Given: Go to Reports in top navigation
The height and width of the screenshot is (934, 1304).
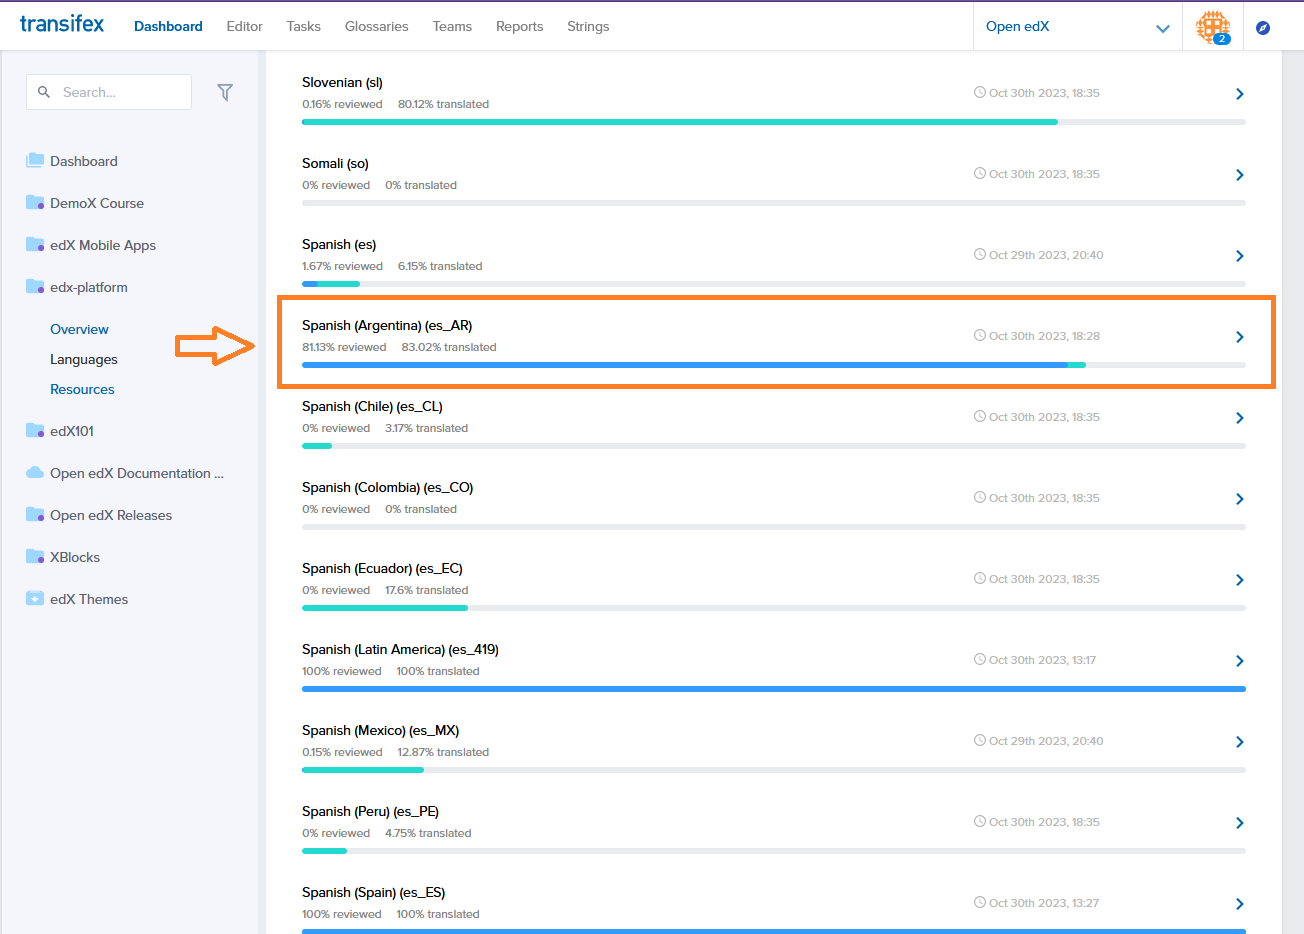Looking at the screenshot, I should (x=519, y=27).
